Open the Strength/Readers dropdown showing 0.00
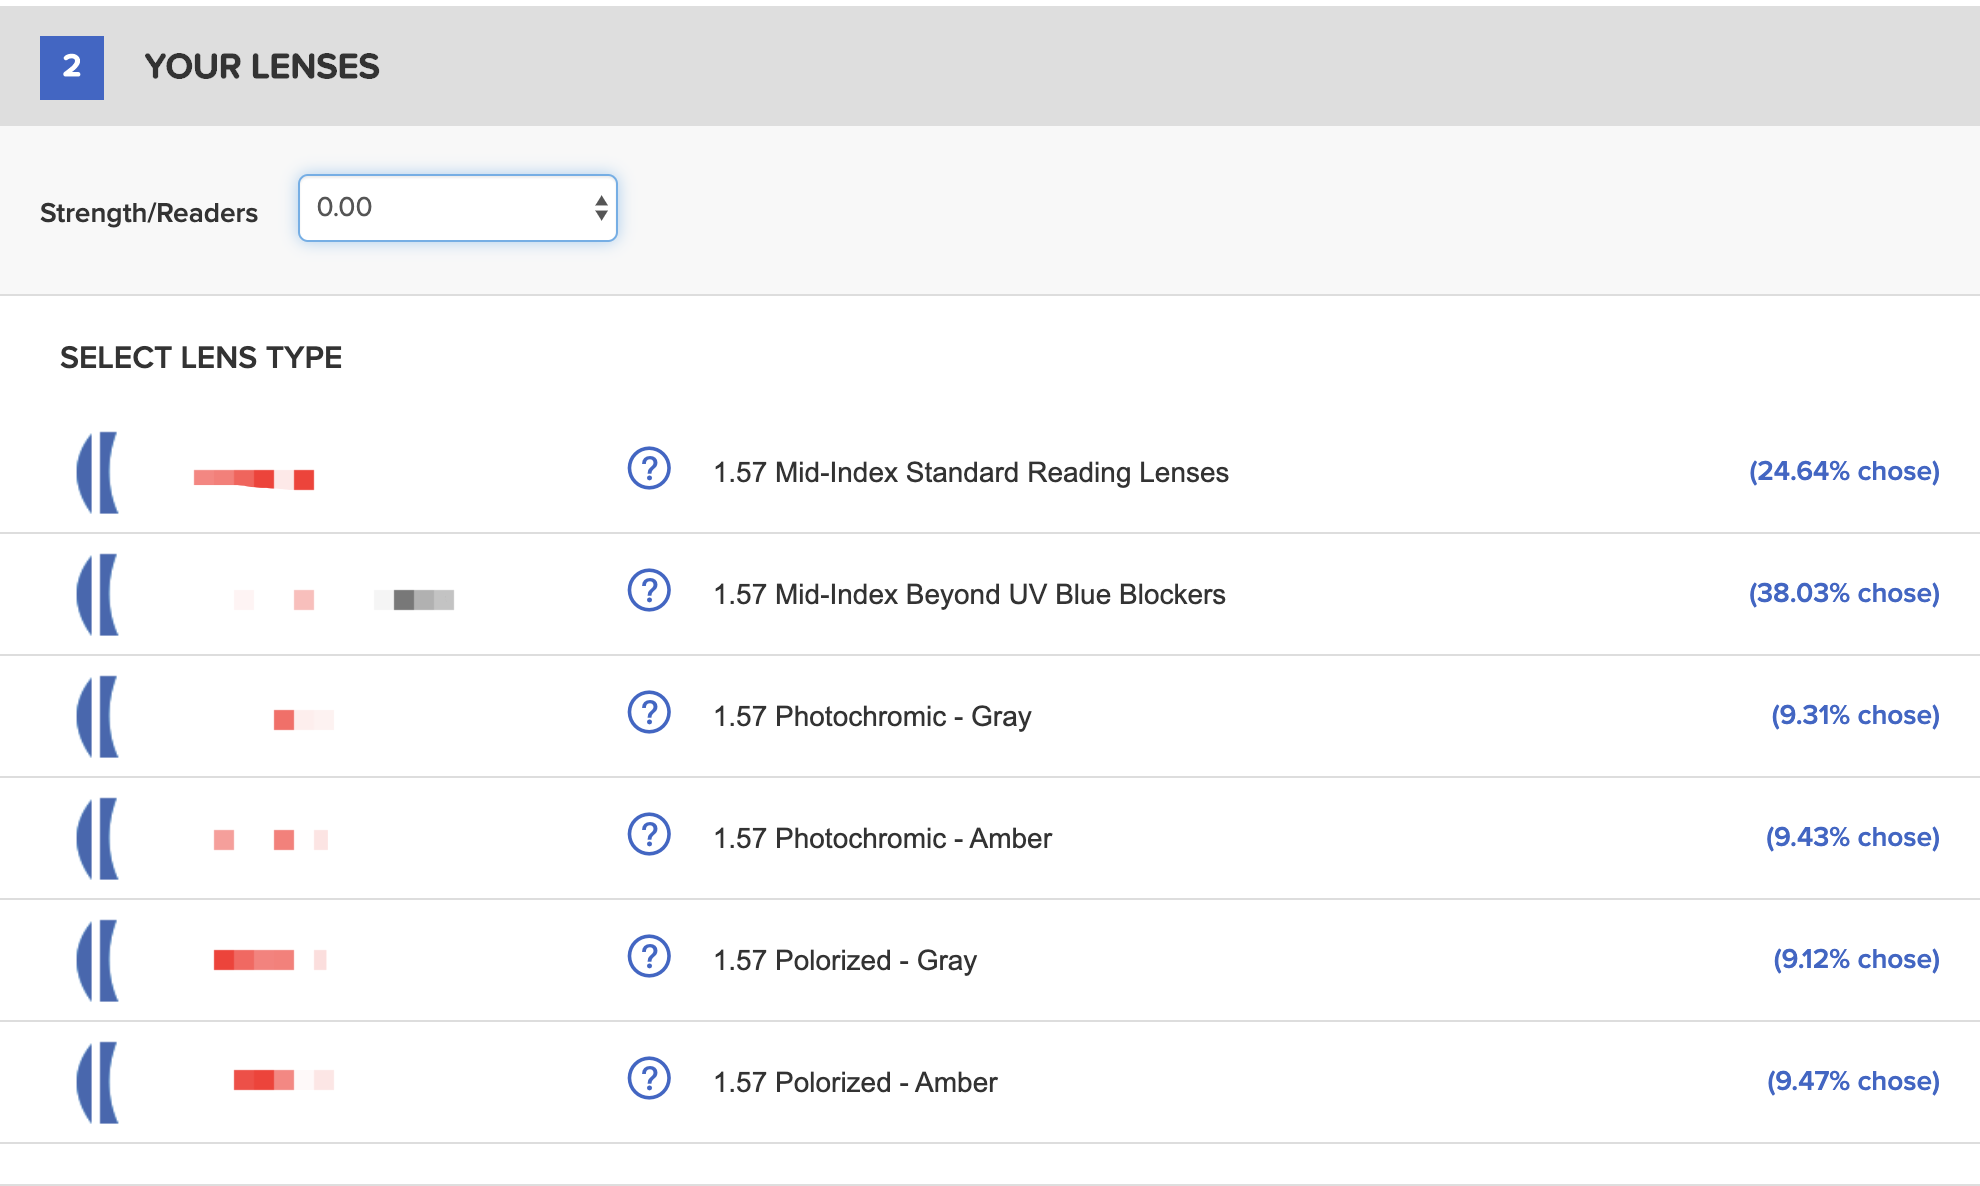The image size is (1980, 1186). pos(458,208)
